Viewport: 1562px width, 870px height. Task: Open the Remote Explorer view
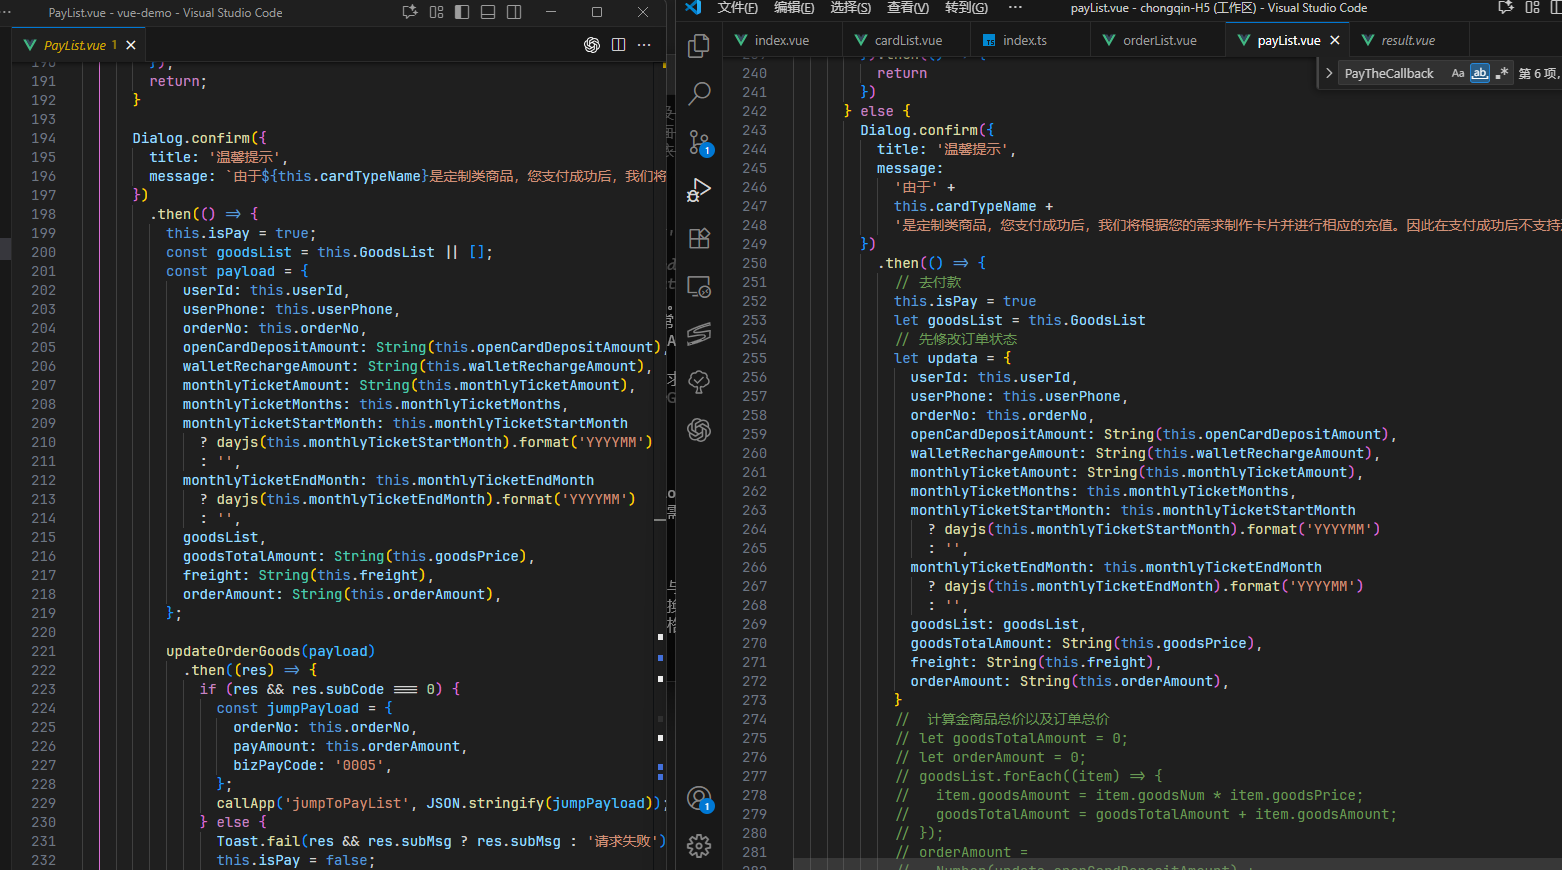tap(699, 287)
